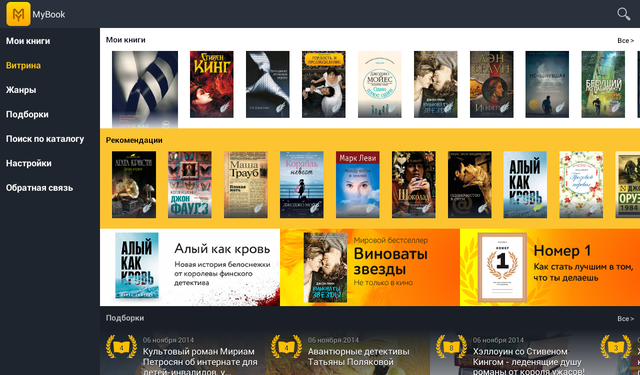Open the Алый как кровь banner

[x=190, y=267]
